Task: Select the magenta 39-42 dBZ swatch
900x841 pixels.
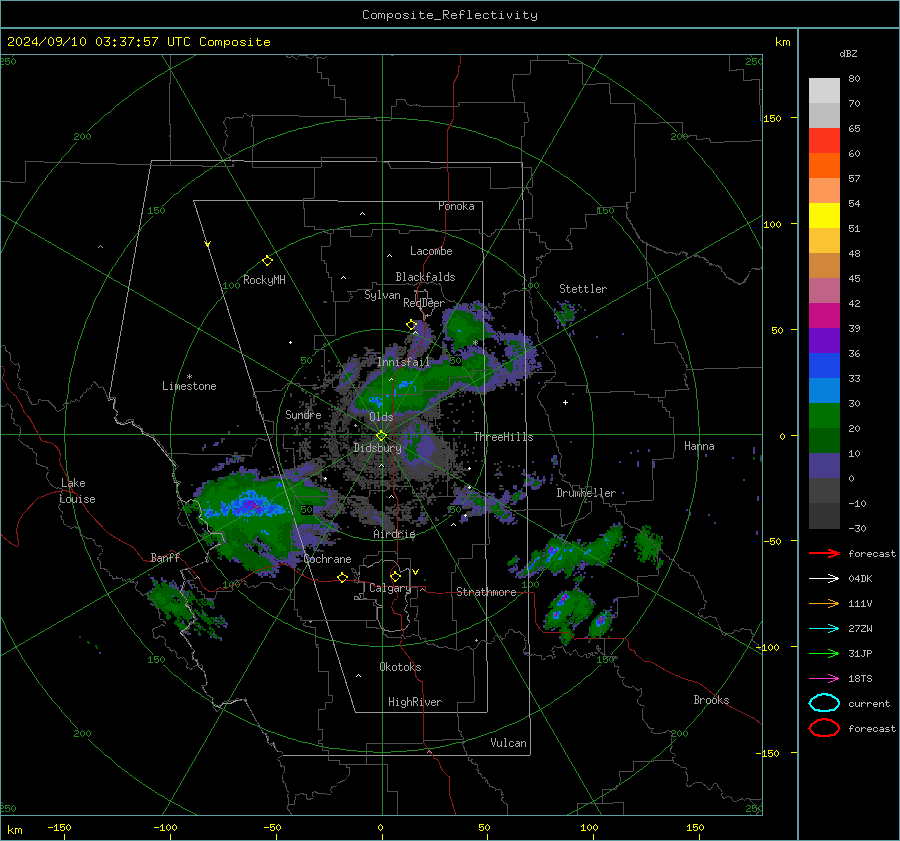Action: point(824,316)
